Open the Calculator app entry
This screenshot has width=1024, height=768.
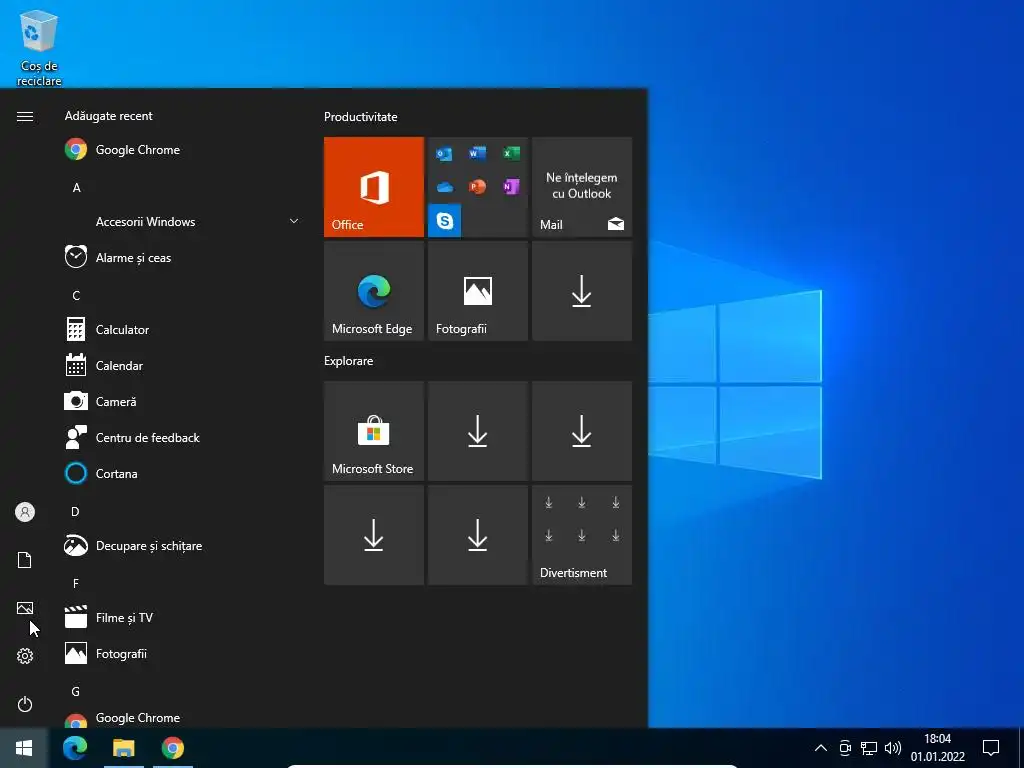(x=182, y=330)
